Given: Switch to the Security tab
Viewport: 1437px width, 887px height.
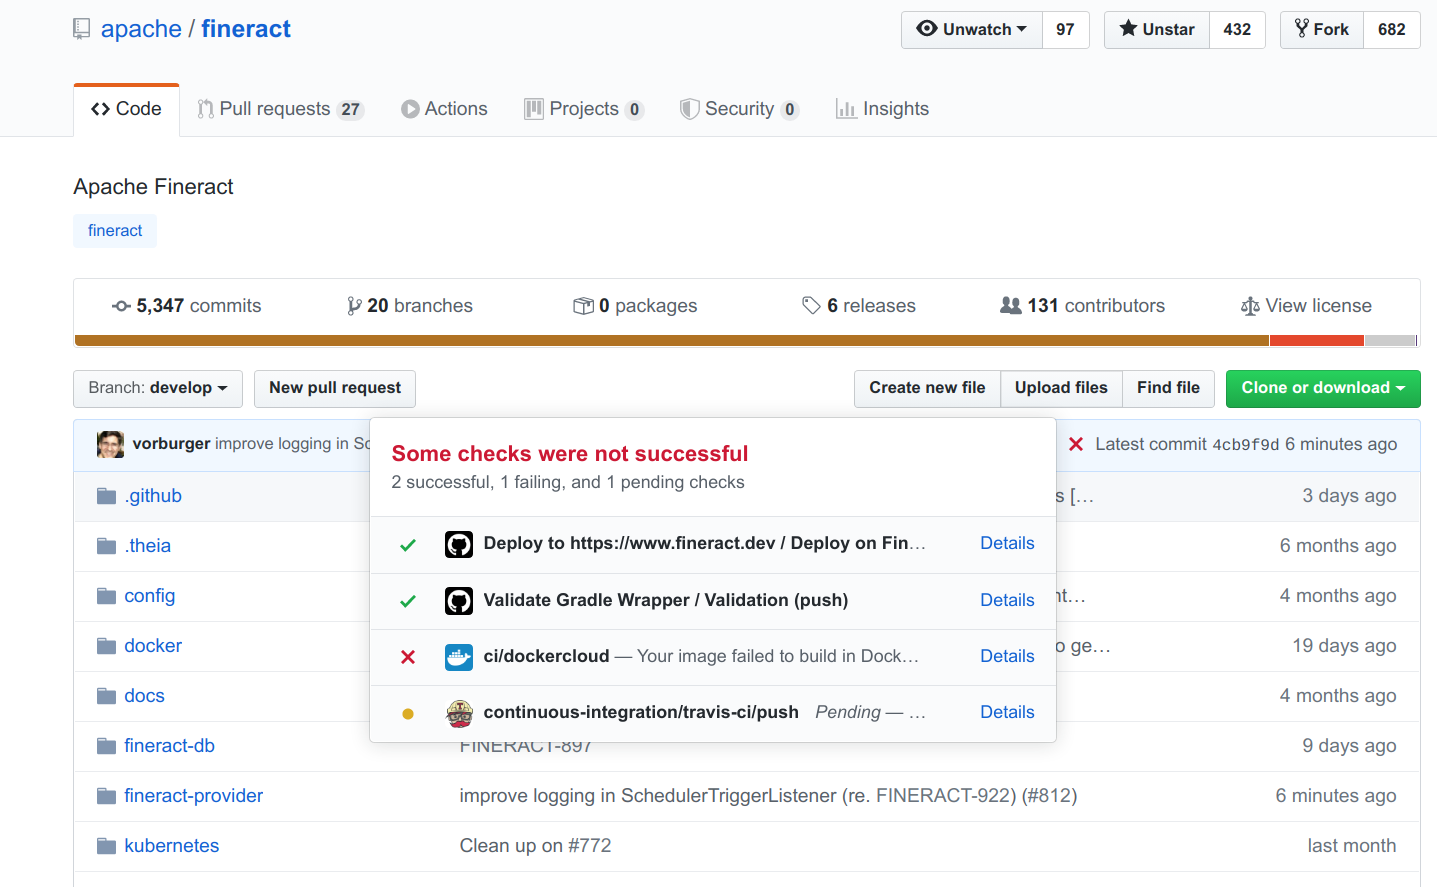Looking at the screenshot, I should tap(739, 109).
